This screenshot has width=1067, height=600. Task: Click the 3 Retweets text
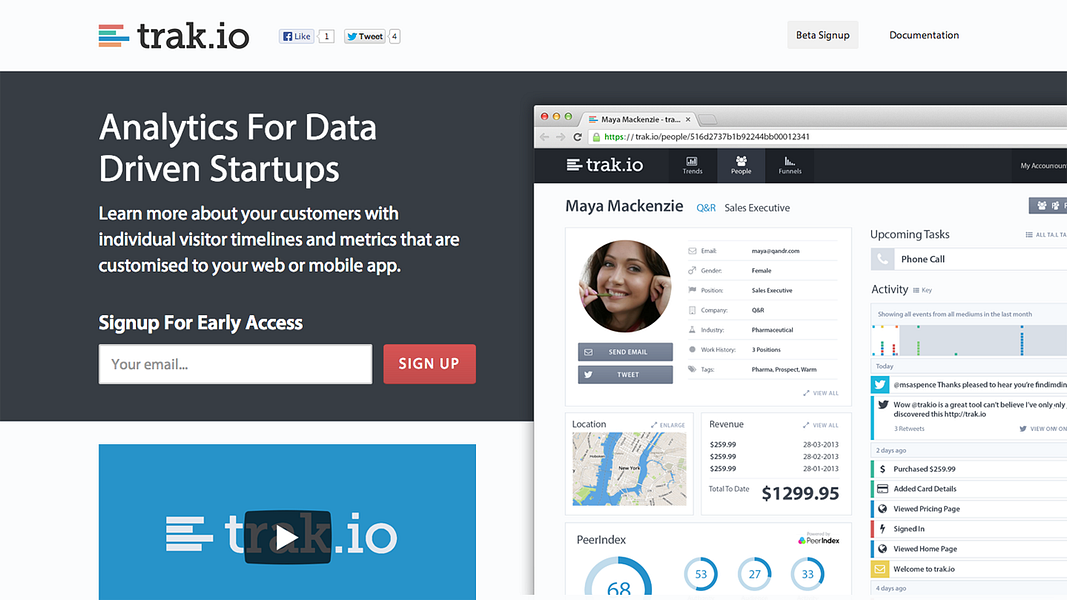pos(908,429)
